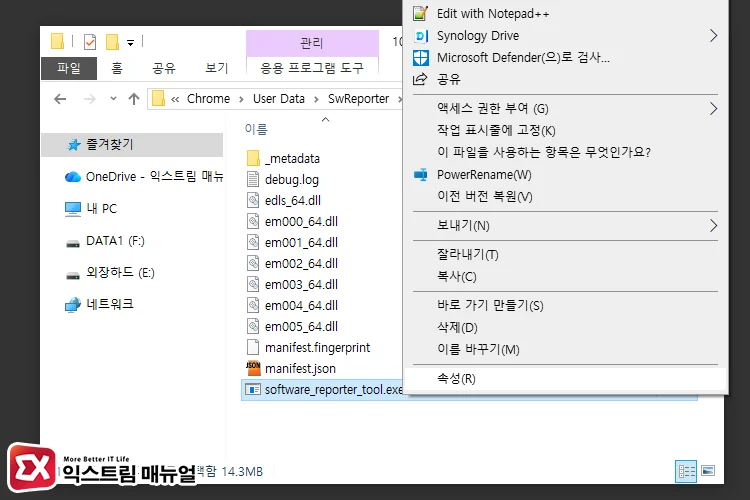Screen dimensions: 750x500
Task: Choose 잘라내기(T) from context menu
Action: pos(565,255)
